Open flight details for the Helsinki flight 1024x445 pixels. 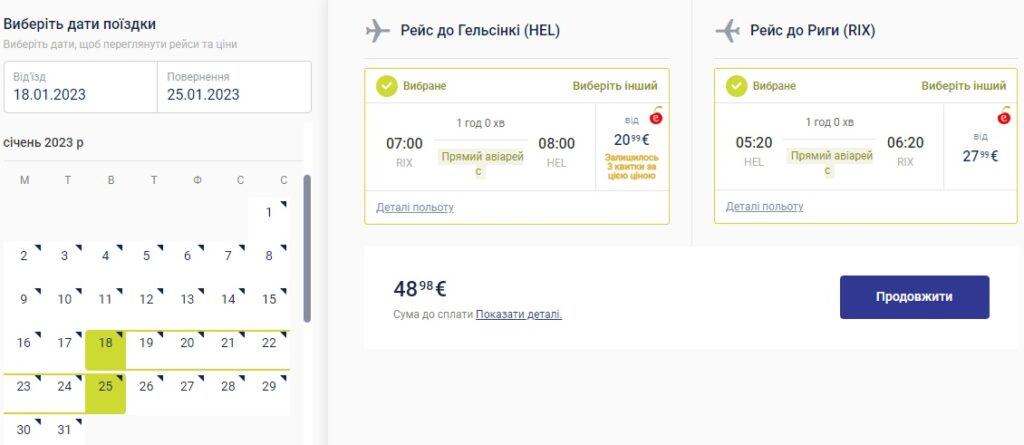pyautogui.click(x=414, y=207)
